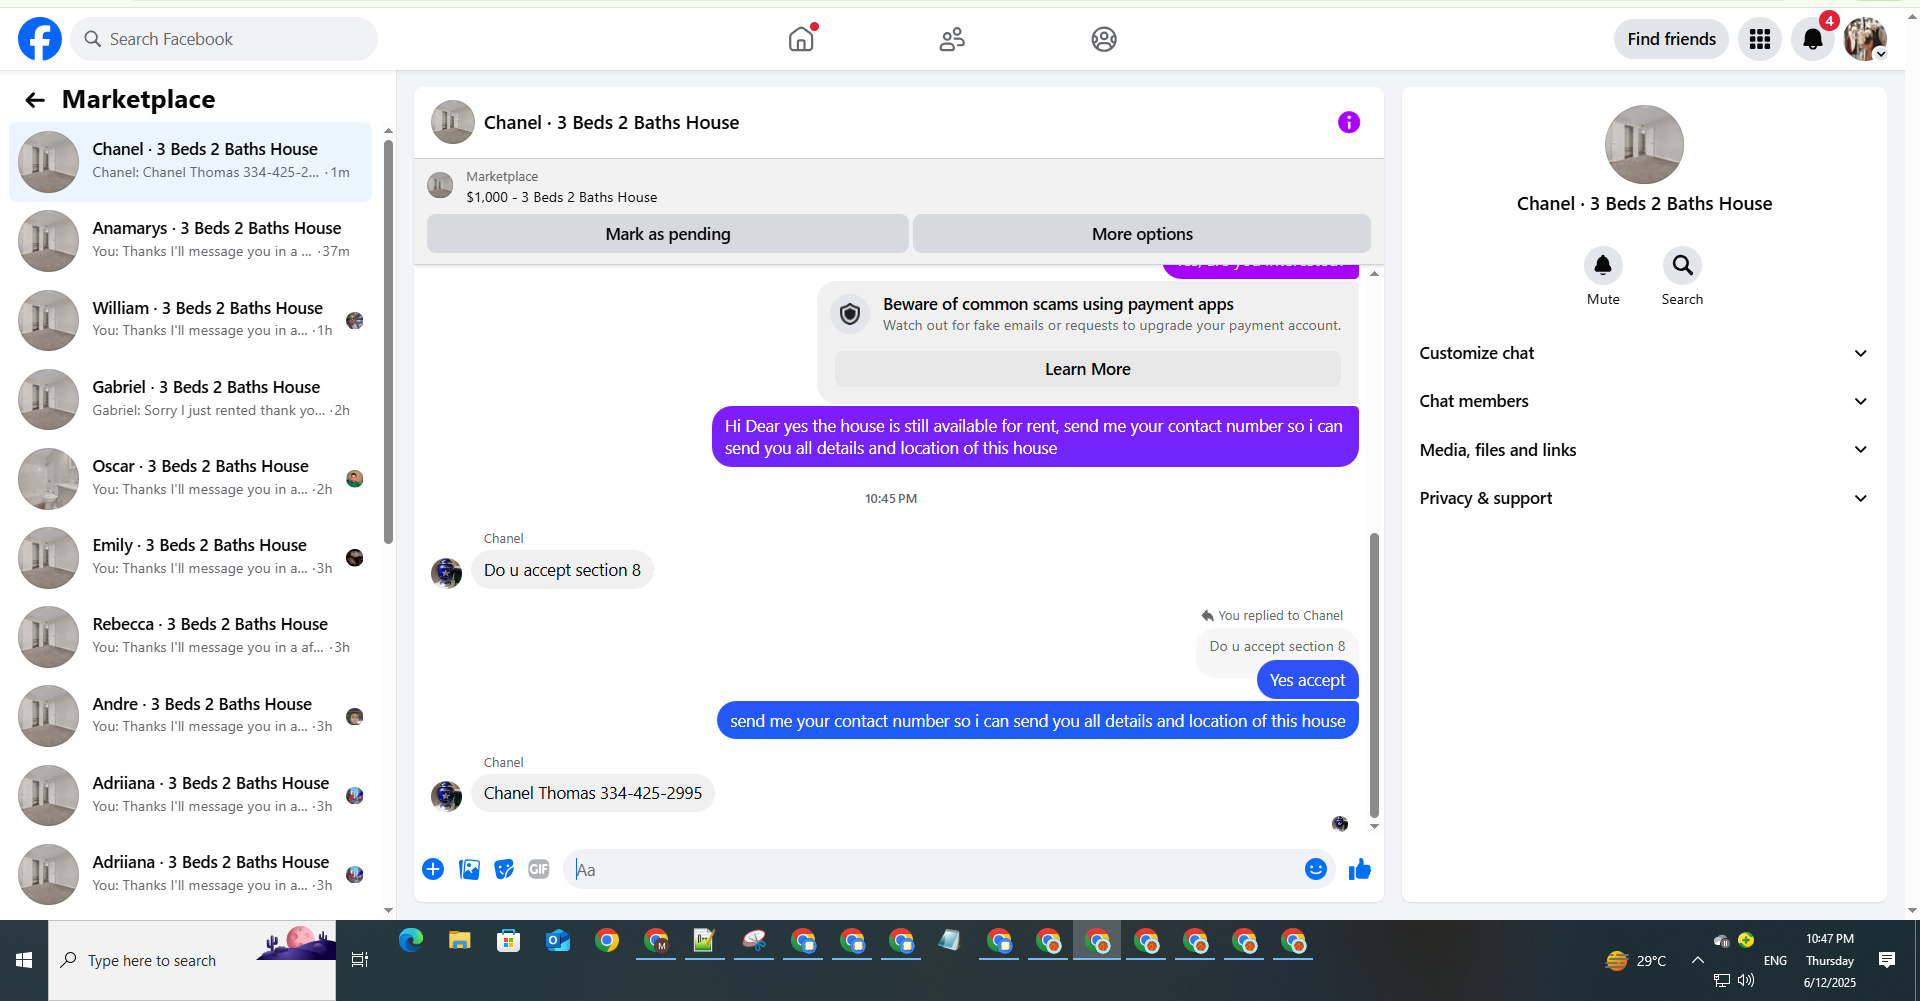Open the emoji picker in message box
1920x1001 pixels.
pyautogui.click(x=1316, y=869)
